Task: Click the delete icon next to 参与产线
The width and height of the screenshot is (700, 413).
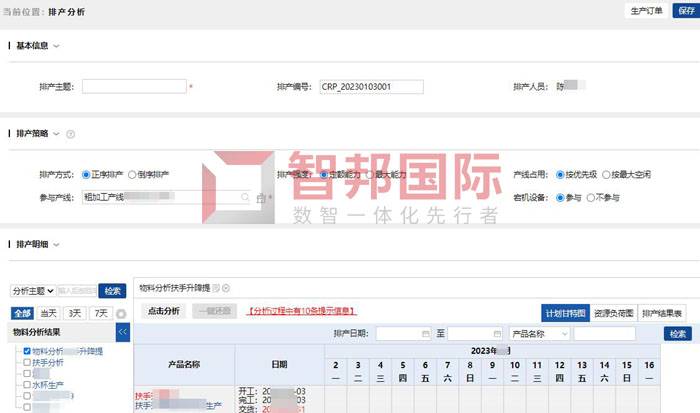Action: click(x=261, y=199)
